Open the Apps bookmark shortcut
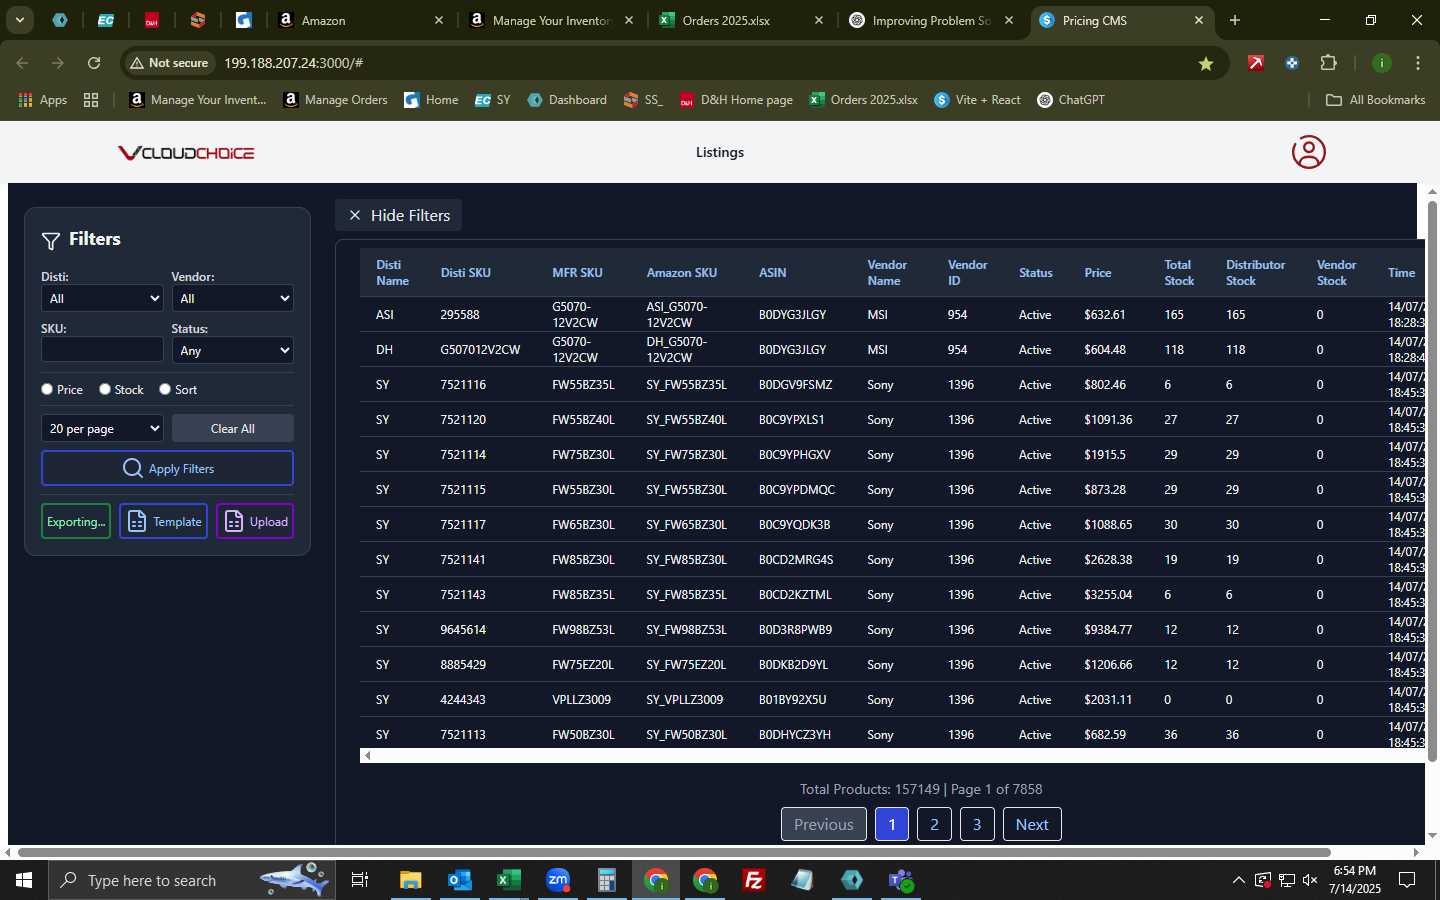The image size is (1440, 900). point(42,100)
